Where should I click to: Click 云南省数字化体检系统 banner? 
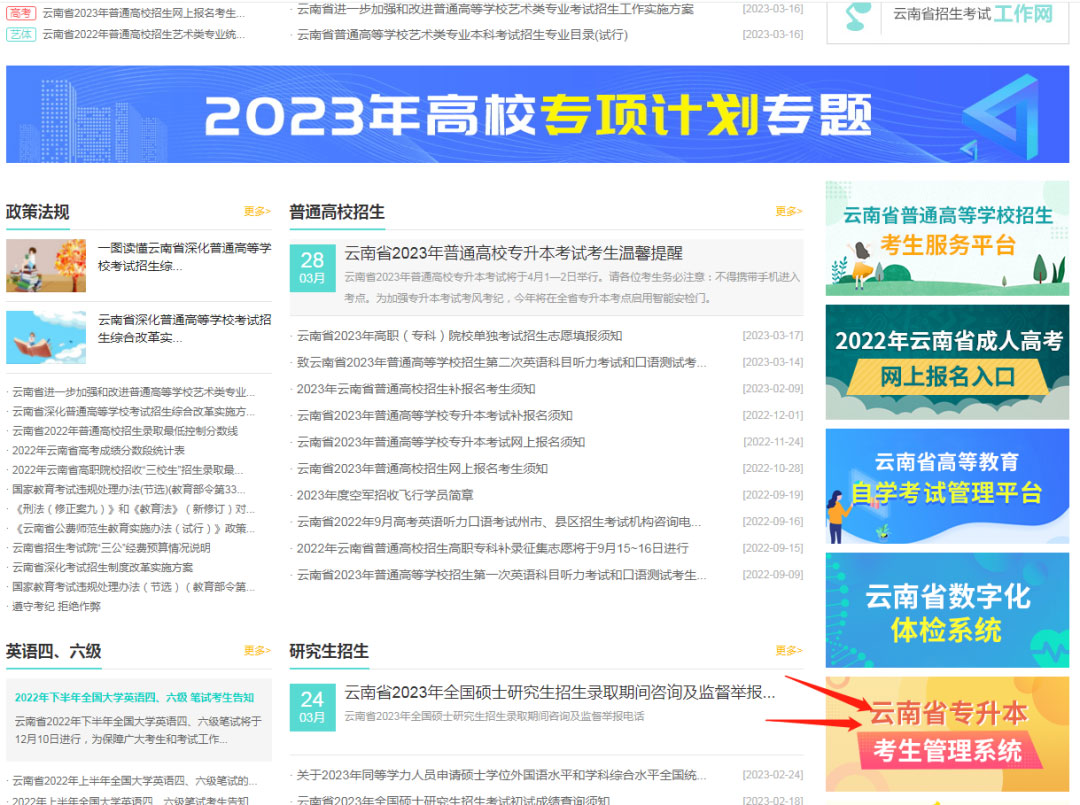(x=946, y=610)
